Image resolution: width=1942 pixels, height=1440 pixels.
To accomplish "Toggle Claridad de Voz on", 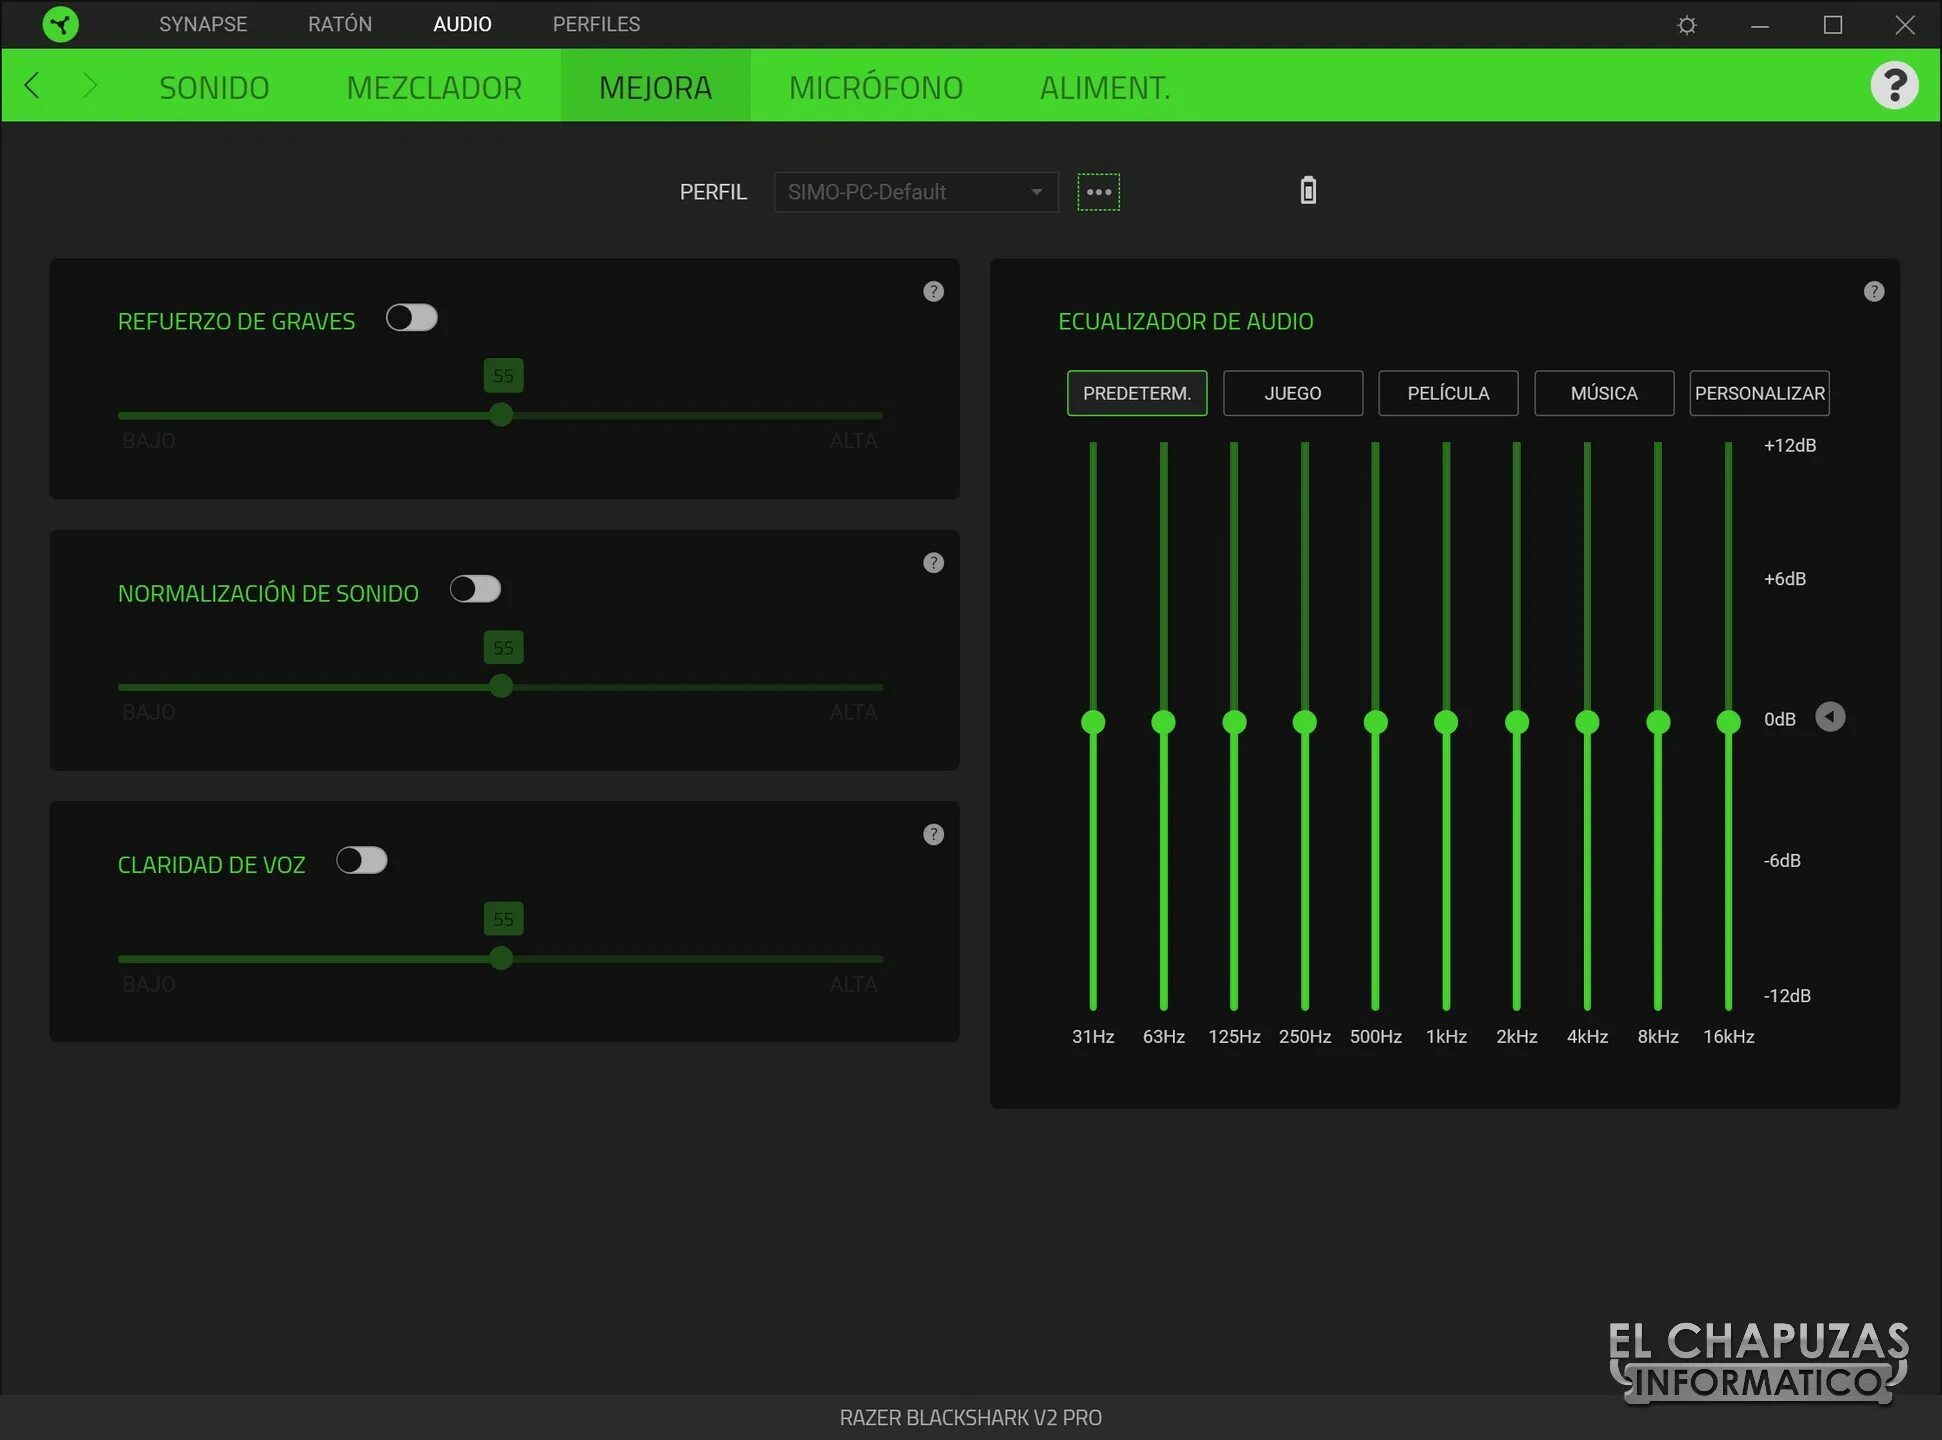I will (361, 861).
